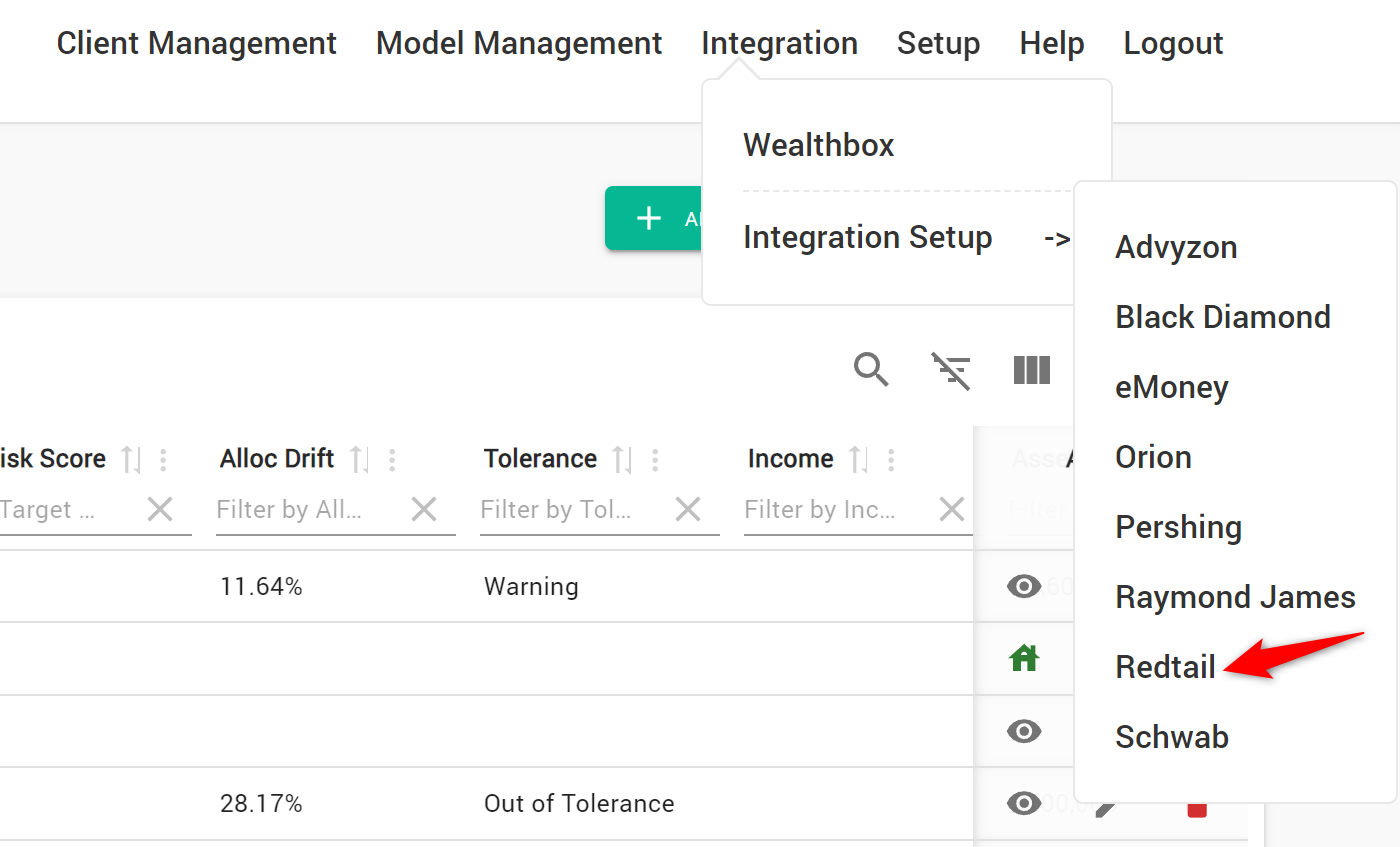1400x847 pixels.
Task: Clear the Income filter with X
Action: pyautogui.click(x=952, y=510)
